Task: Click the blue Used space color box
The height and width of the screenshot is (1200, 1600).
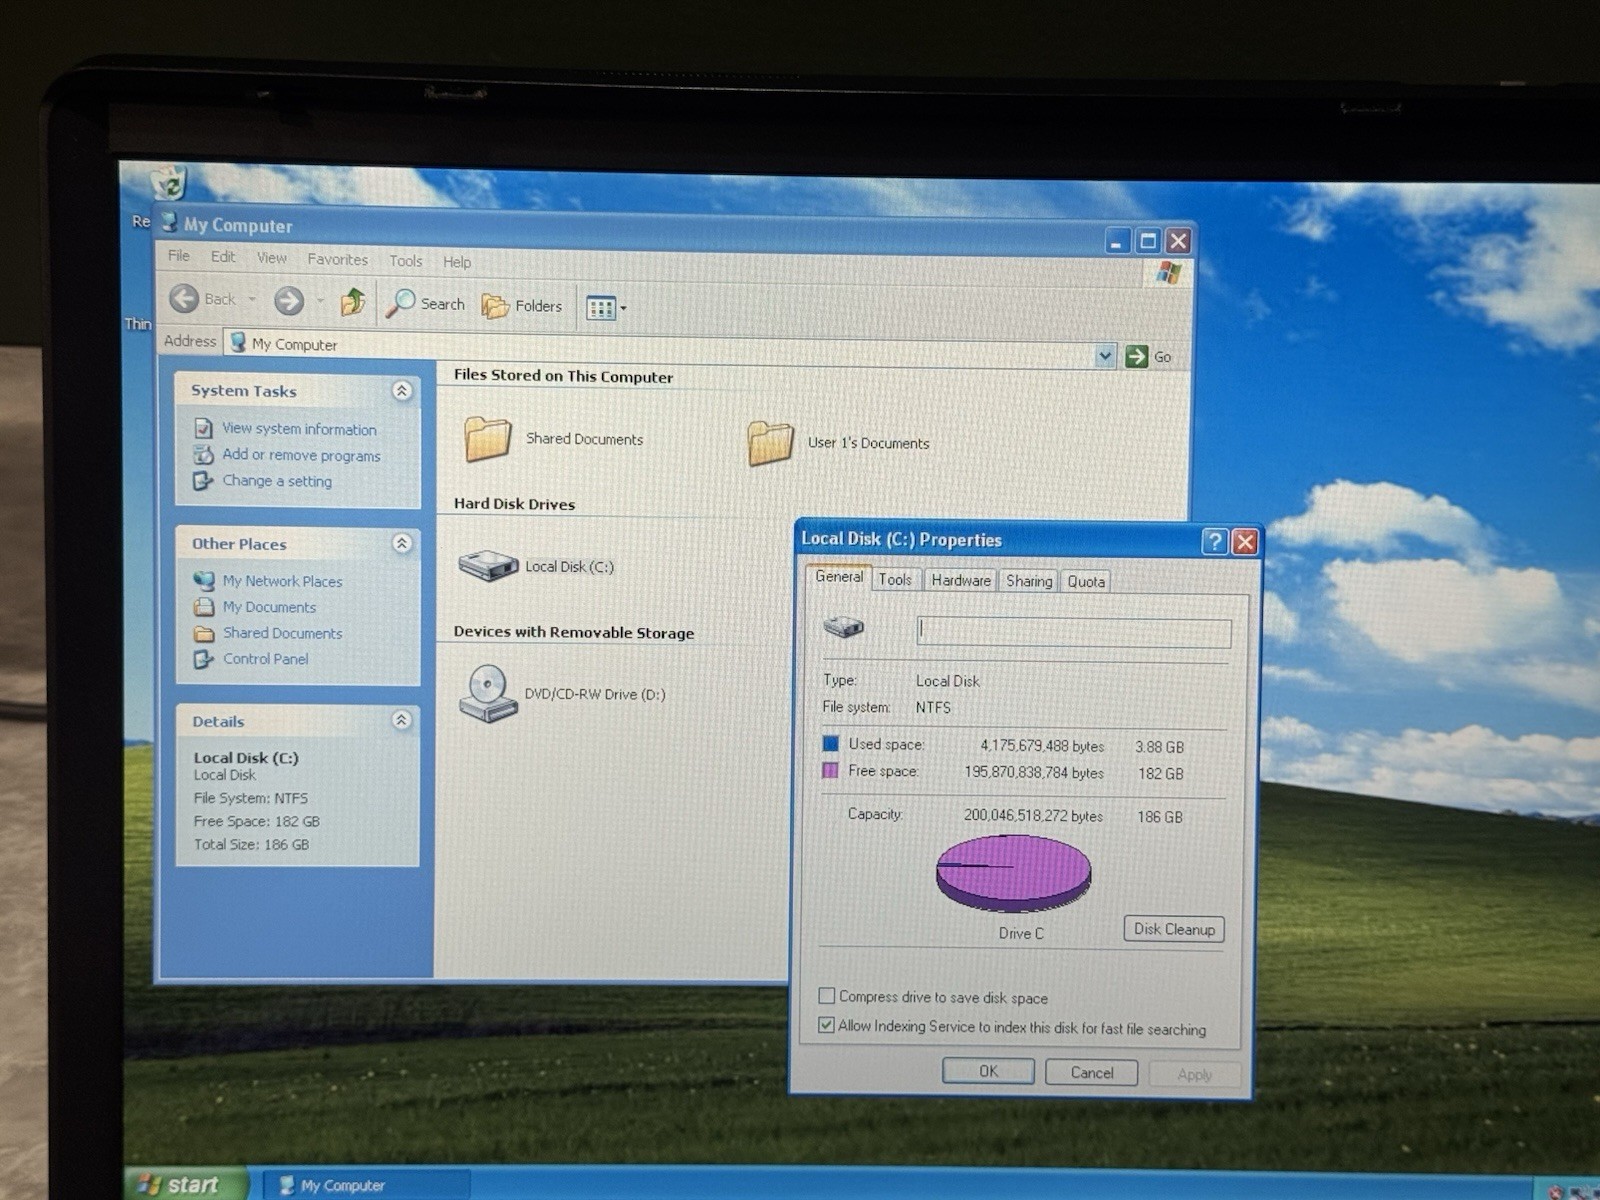Action: [830, 744]
